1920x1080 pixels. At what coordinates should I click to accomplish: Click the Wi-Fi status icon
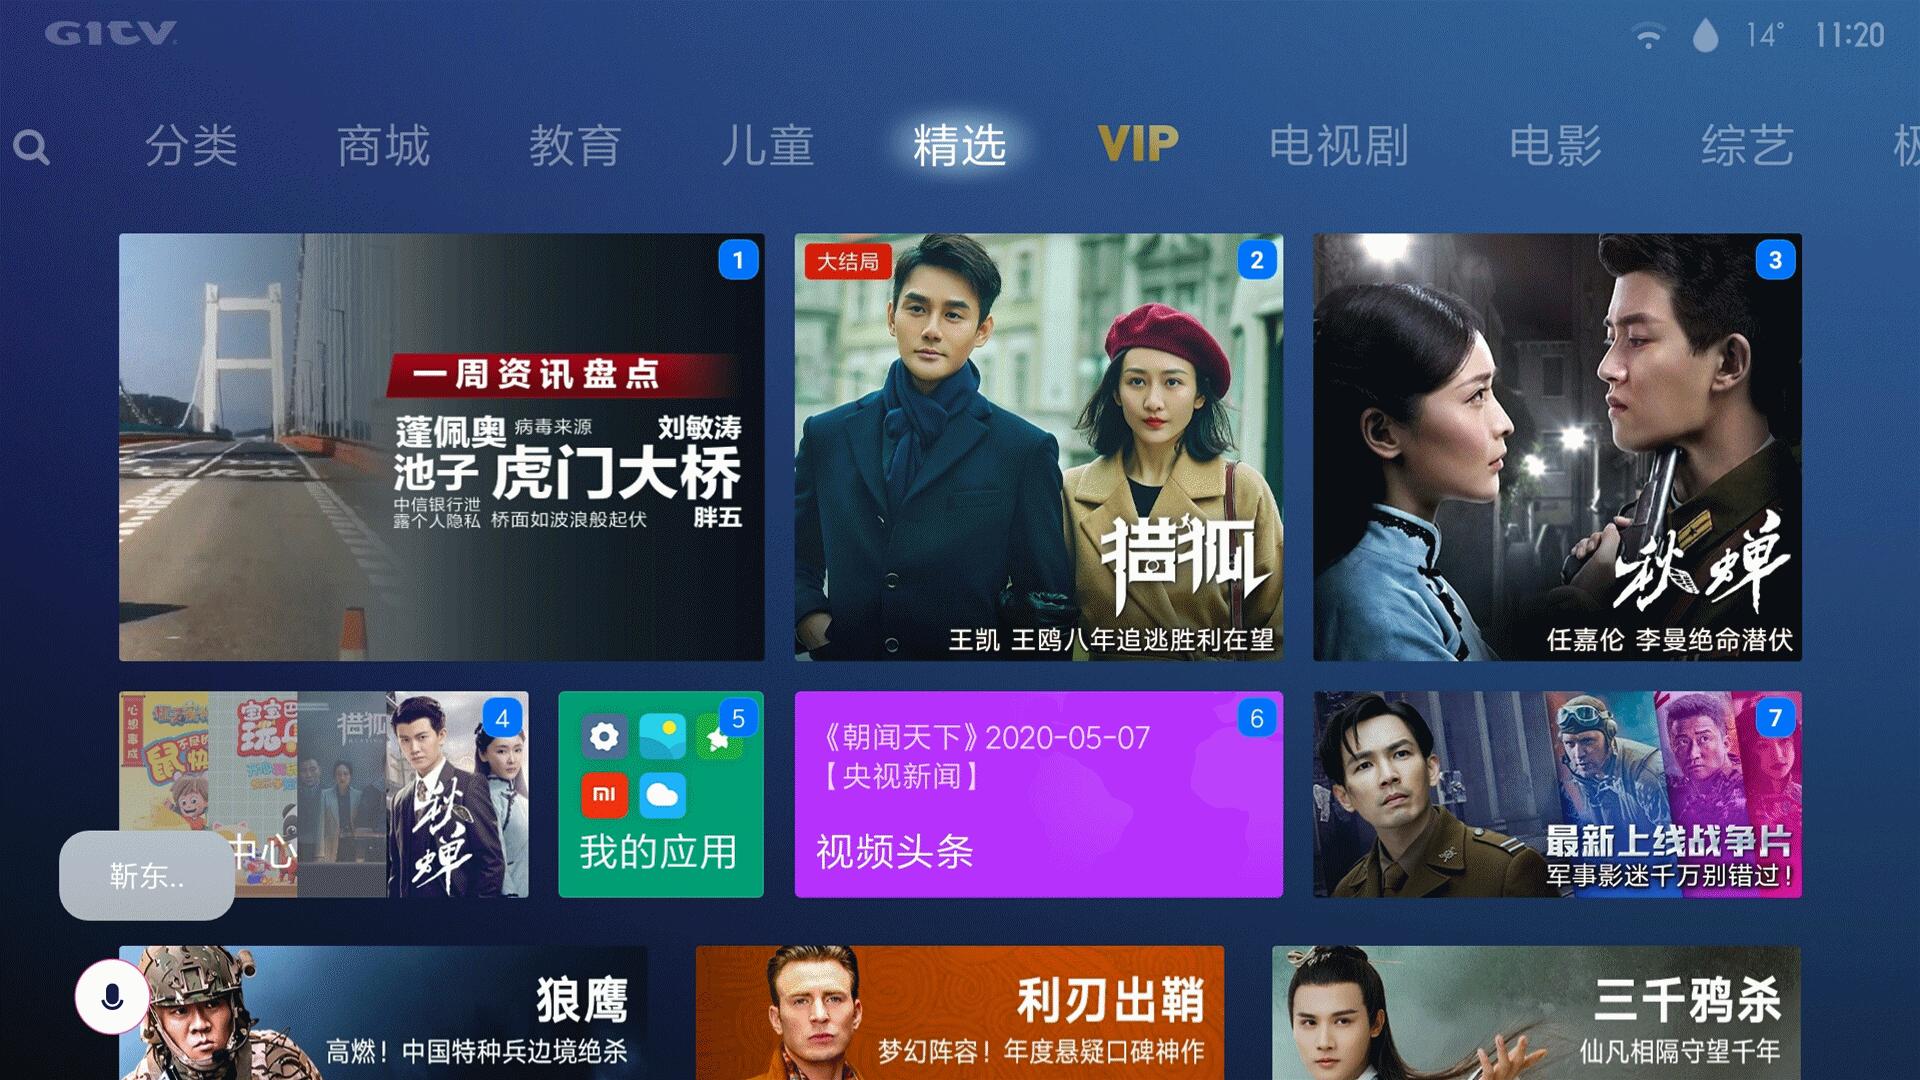tap(1647, 36)
